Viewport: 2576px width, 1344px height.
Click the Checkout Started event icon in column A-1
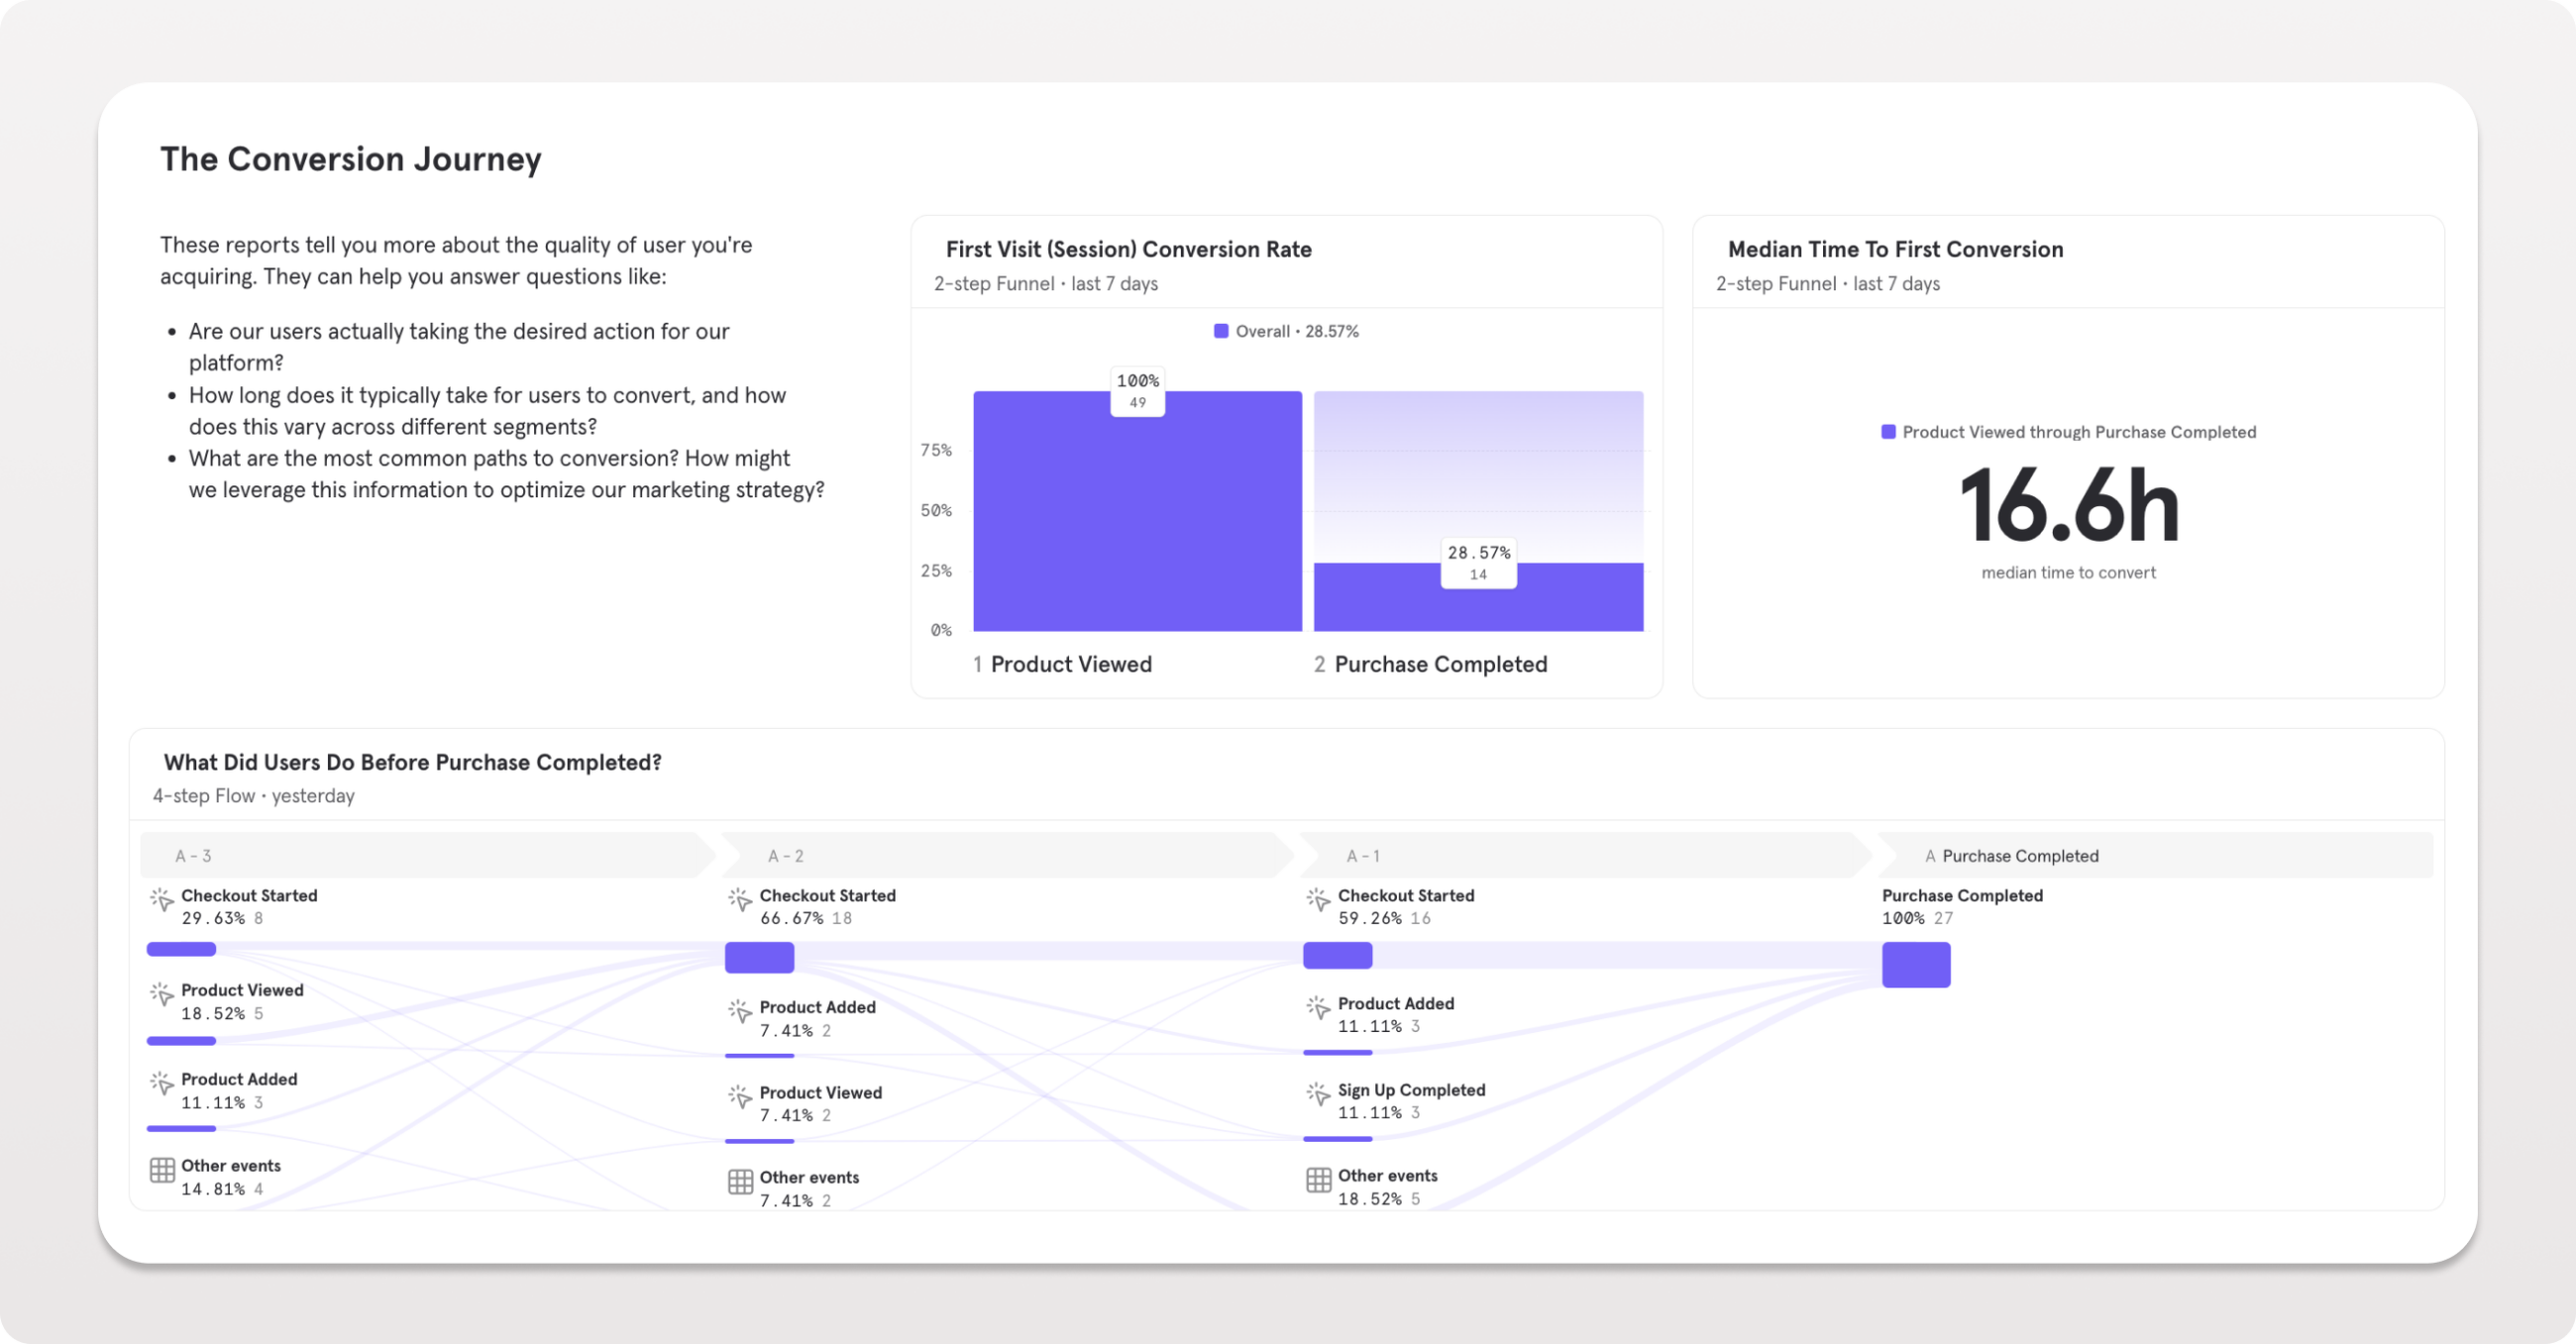1318,898
